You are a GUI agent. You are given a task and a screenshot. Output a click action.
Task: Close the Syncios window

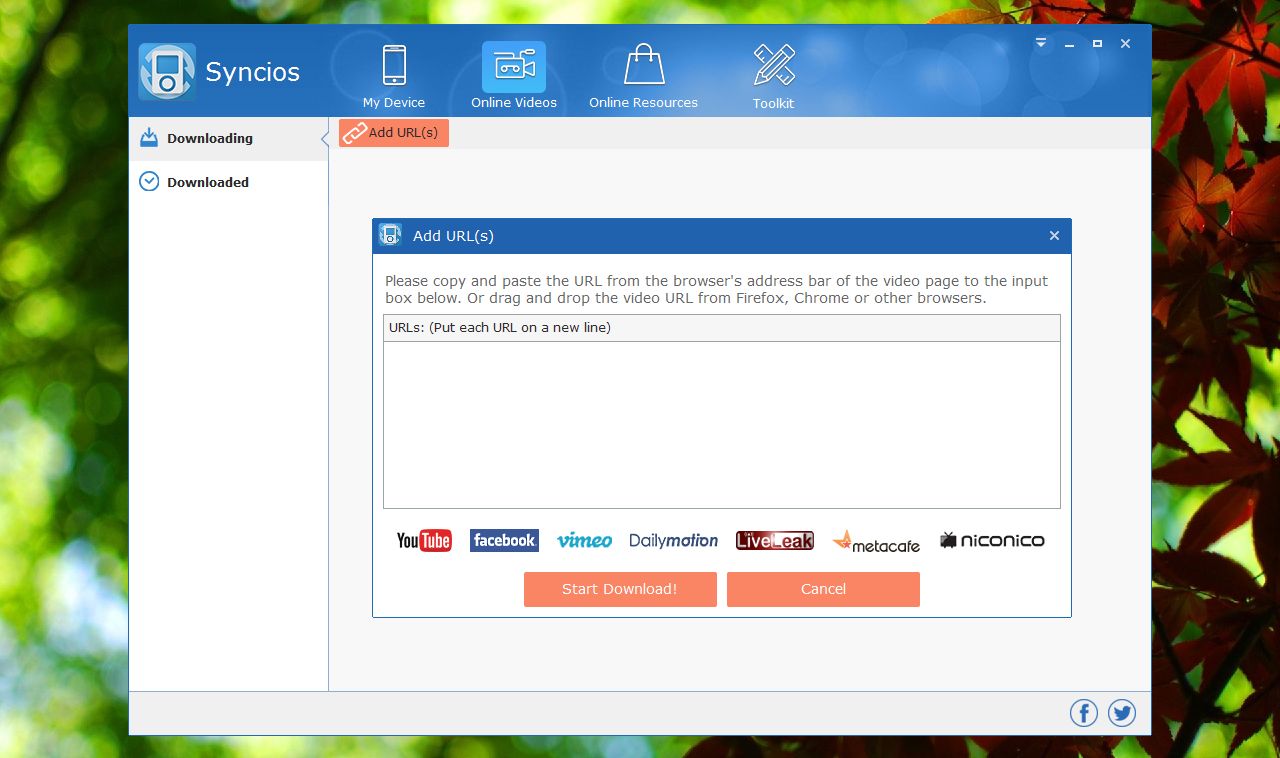1125,44
